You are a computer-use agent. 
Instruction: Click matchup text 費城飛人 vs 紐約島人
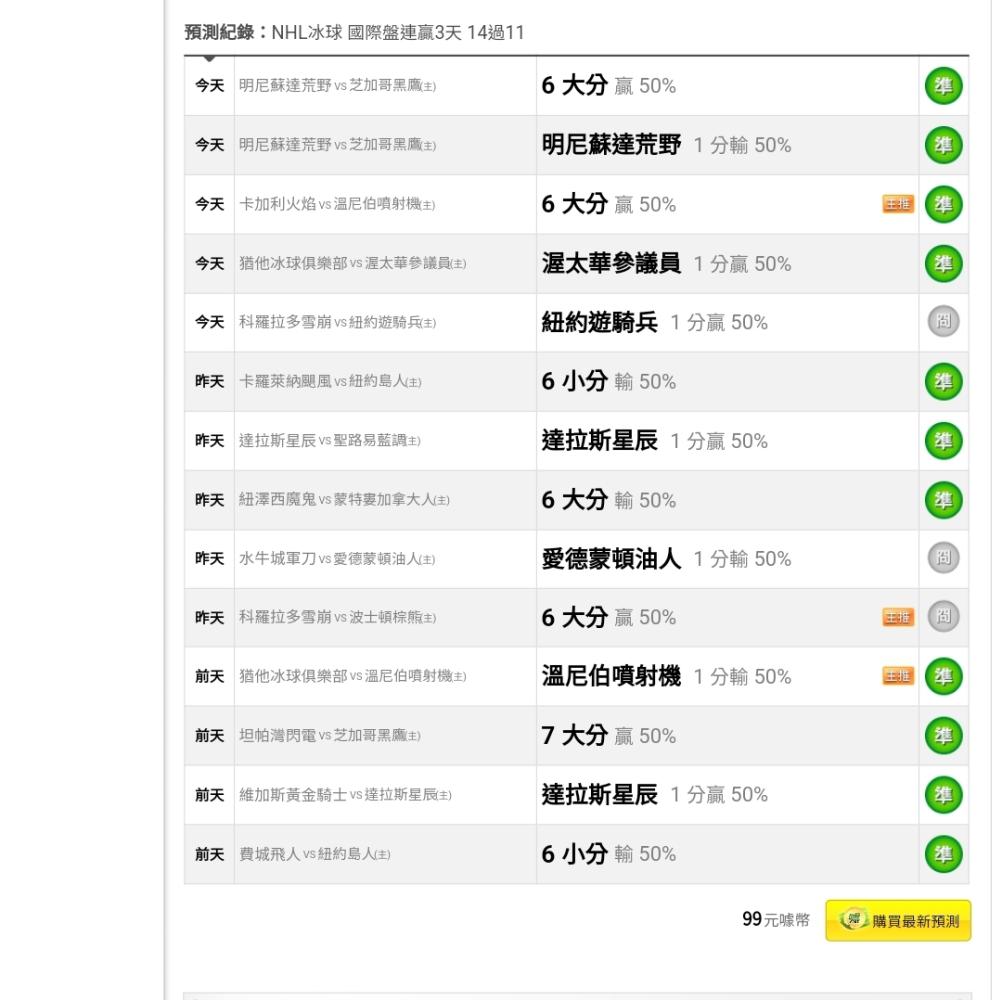[x=314, y=854]
